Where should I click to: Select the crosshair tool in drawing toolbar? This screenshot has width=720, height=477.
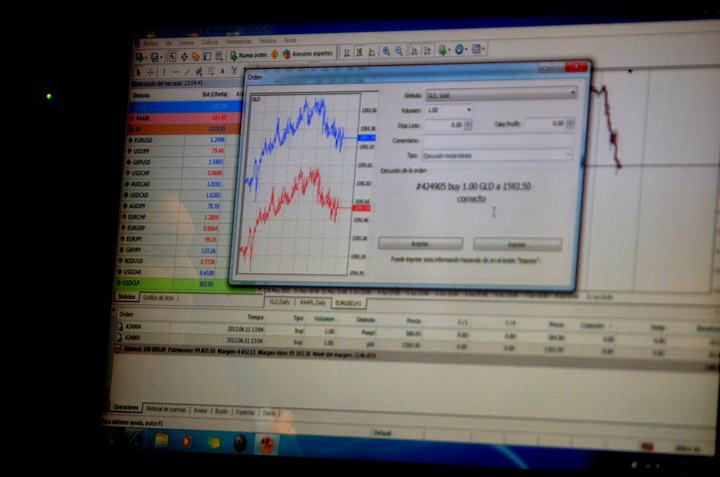[151, 72]
